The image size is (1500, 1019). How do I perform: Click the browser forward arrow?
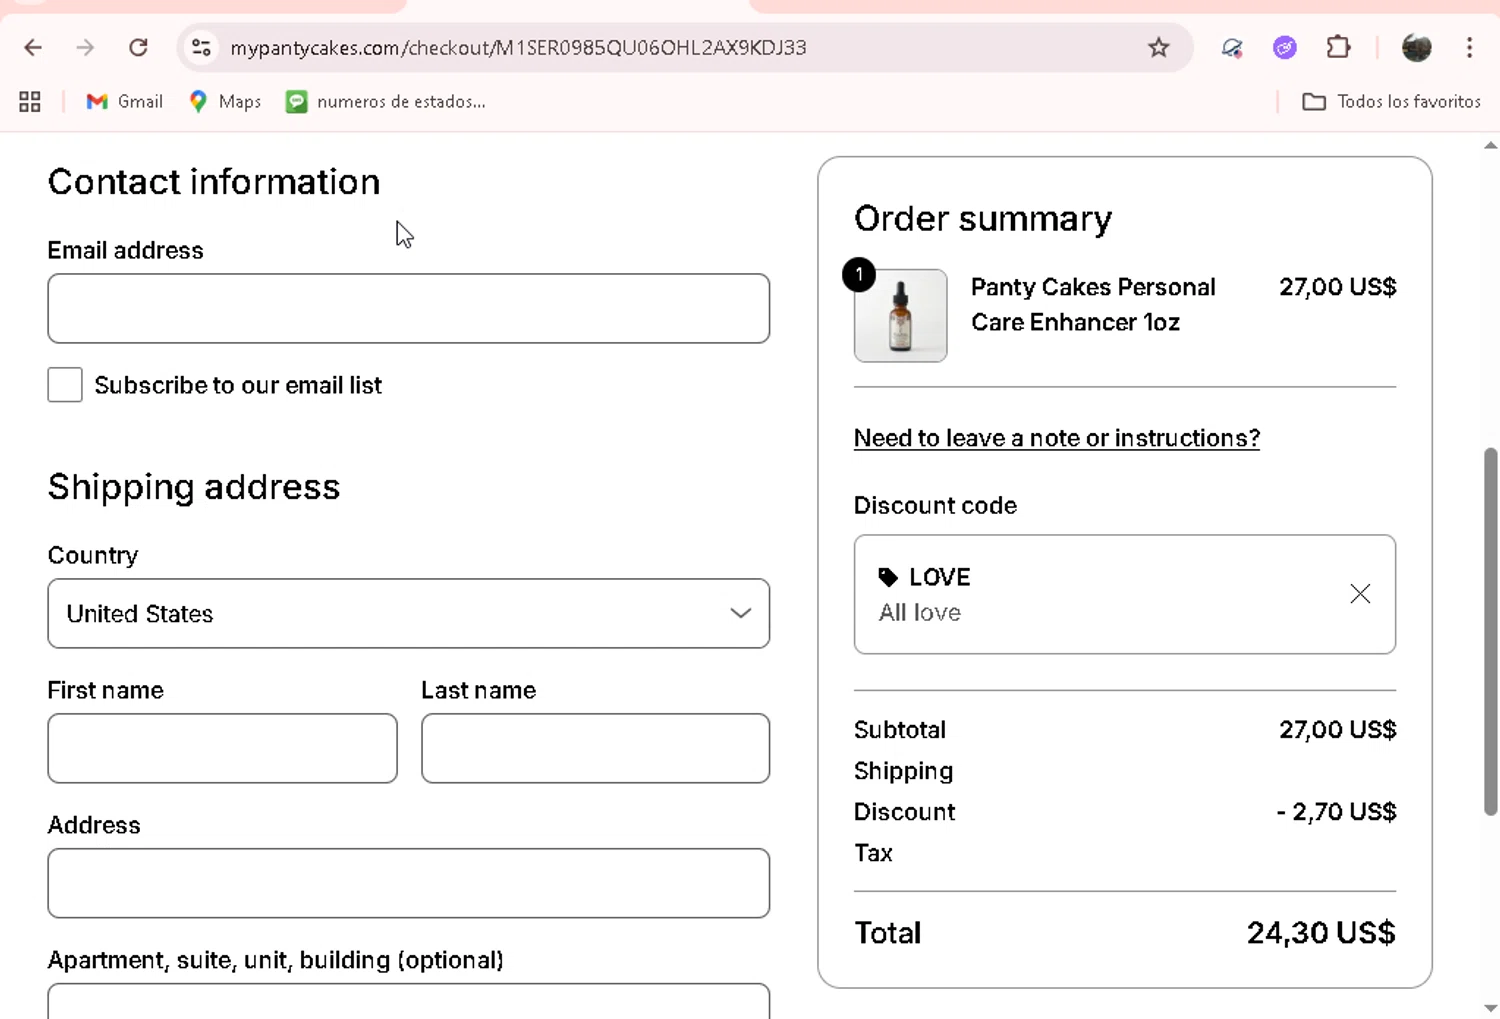pyautogui.click(x=85, y=47)
